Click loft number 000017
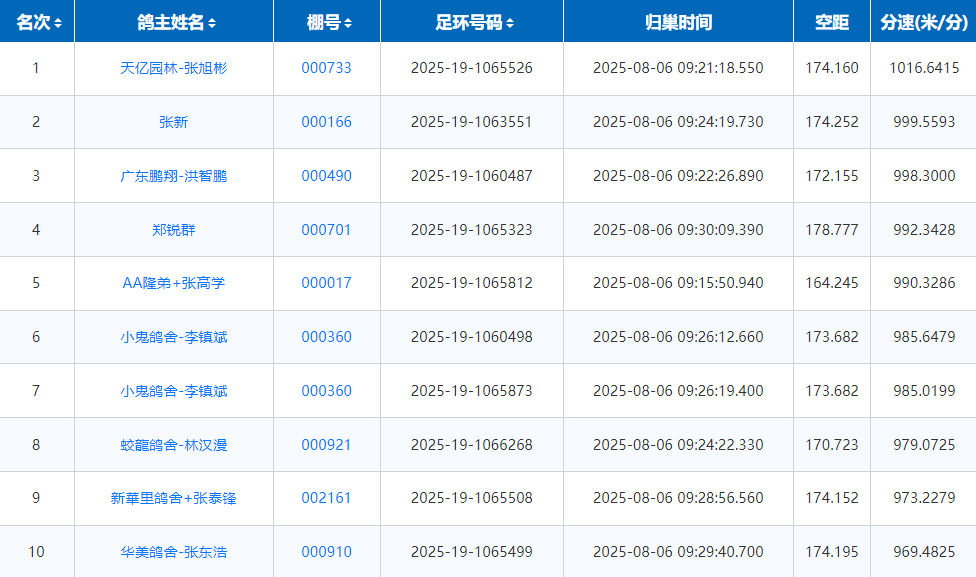This screenshot has width=976, height=577. 326,283
